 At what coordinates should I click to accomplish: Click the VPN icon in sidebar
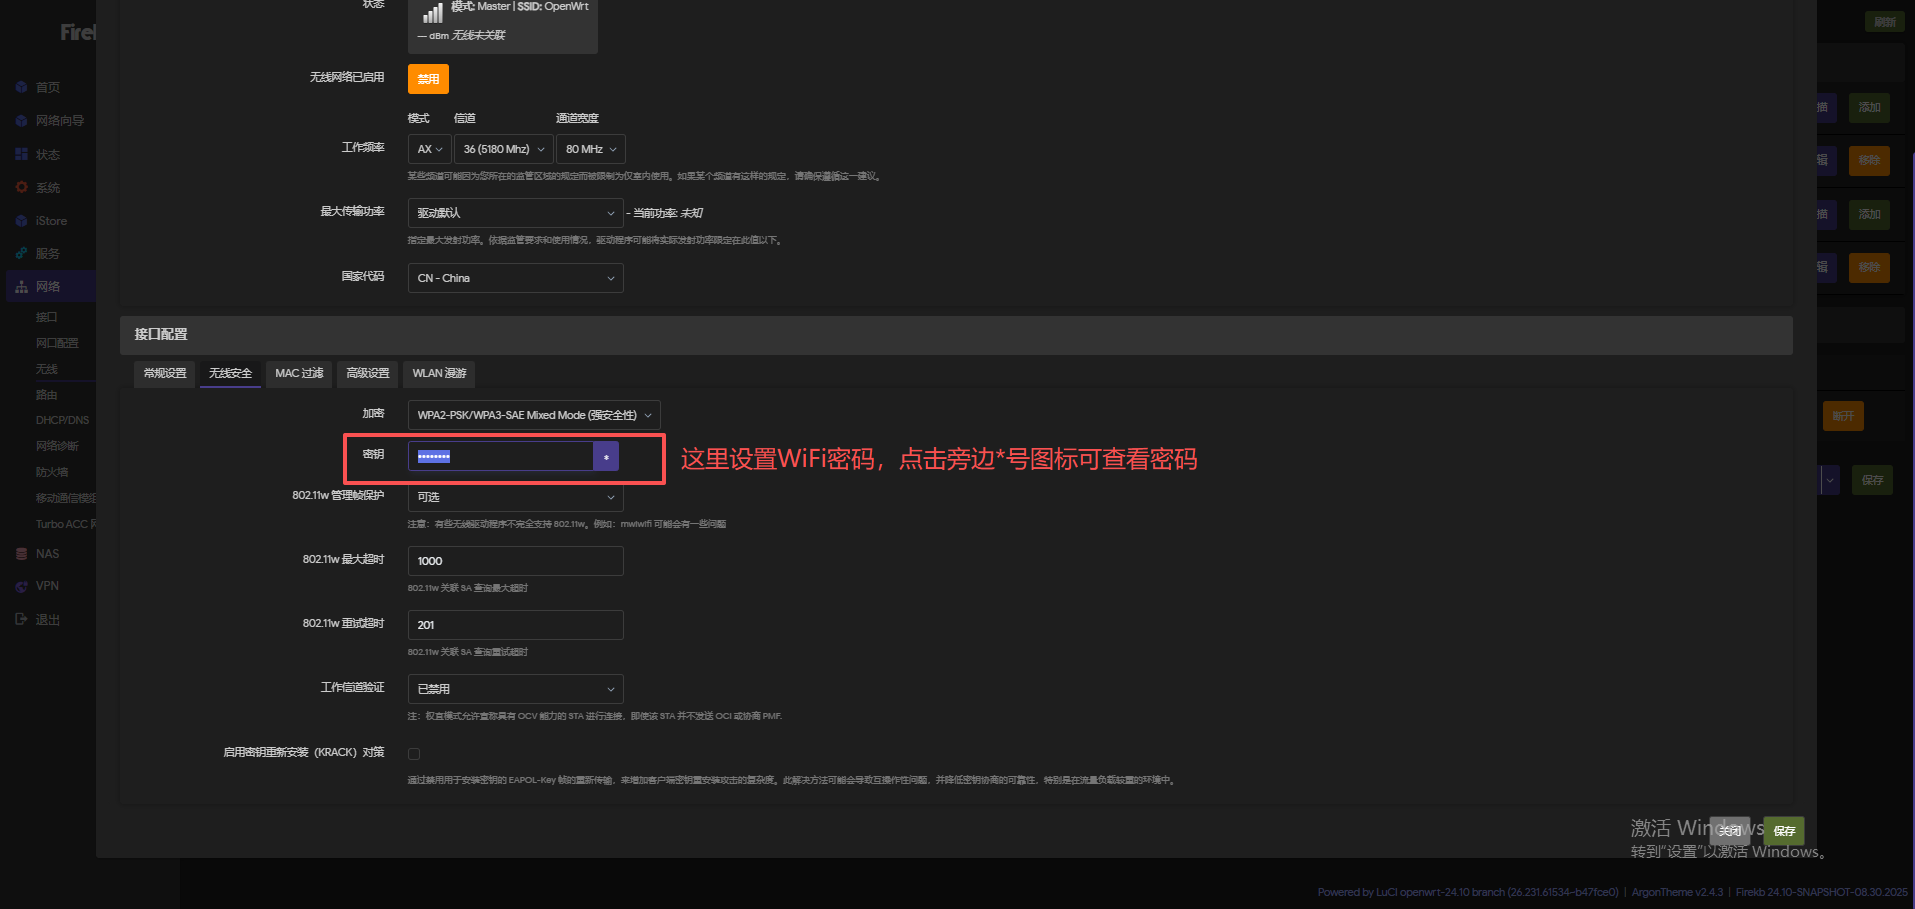[x=22, y=586]
